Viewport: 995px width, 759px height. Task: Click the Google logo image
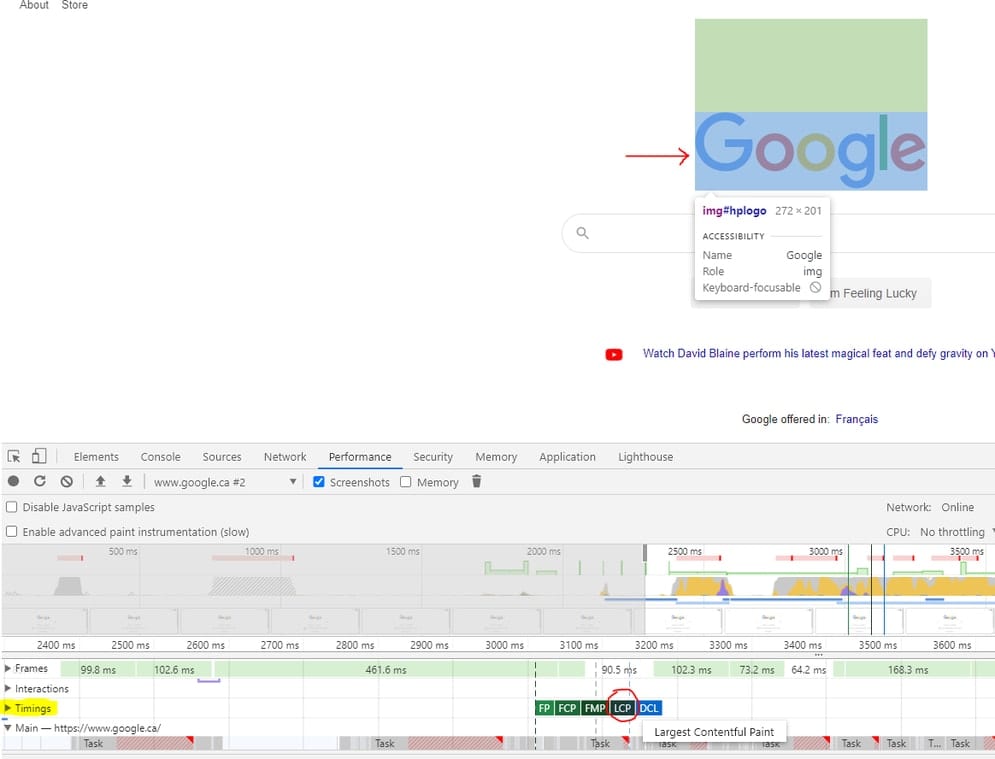click(810, 150)
